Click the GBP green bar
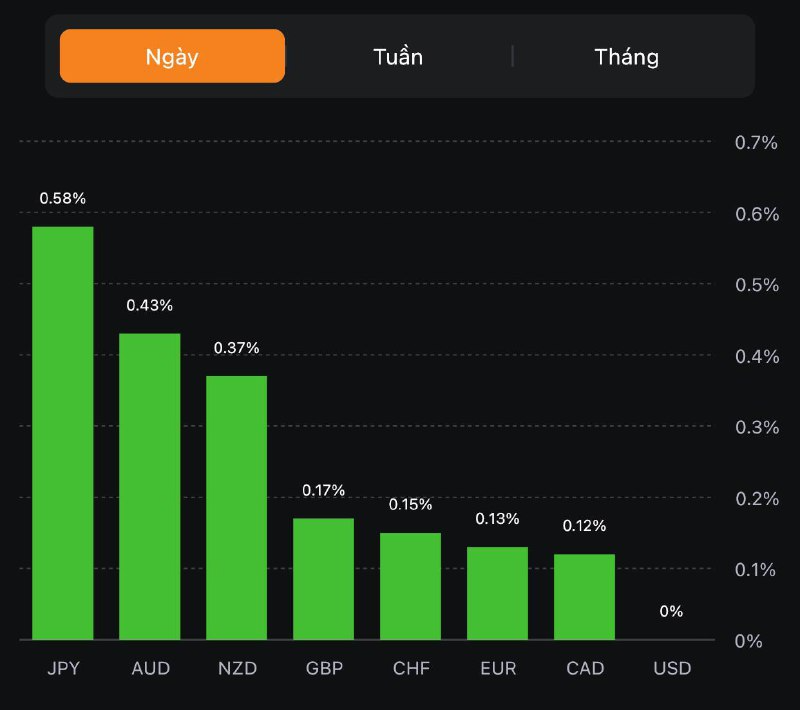This screenshot has width=800, height=710. pos(323,578)
